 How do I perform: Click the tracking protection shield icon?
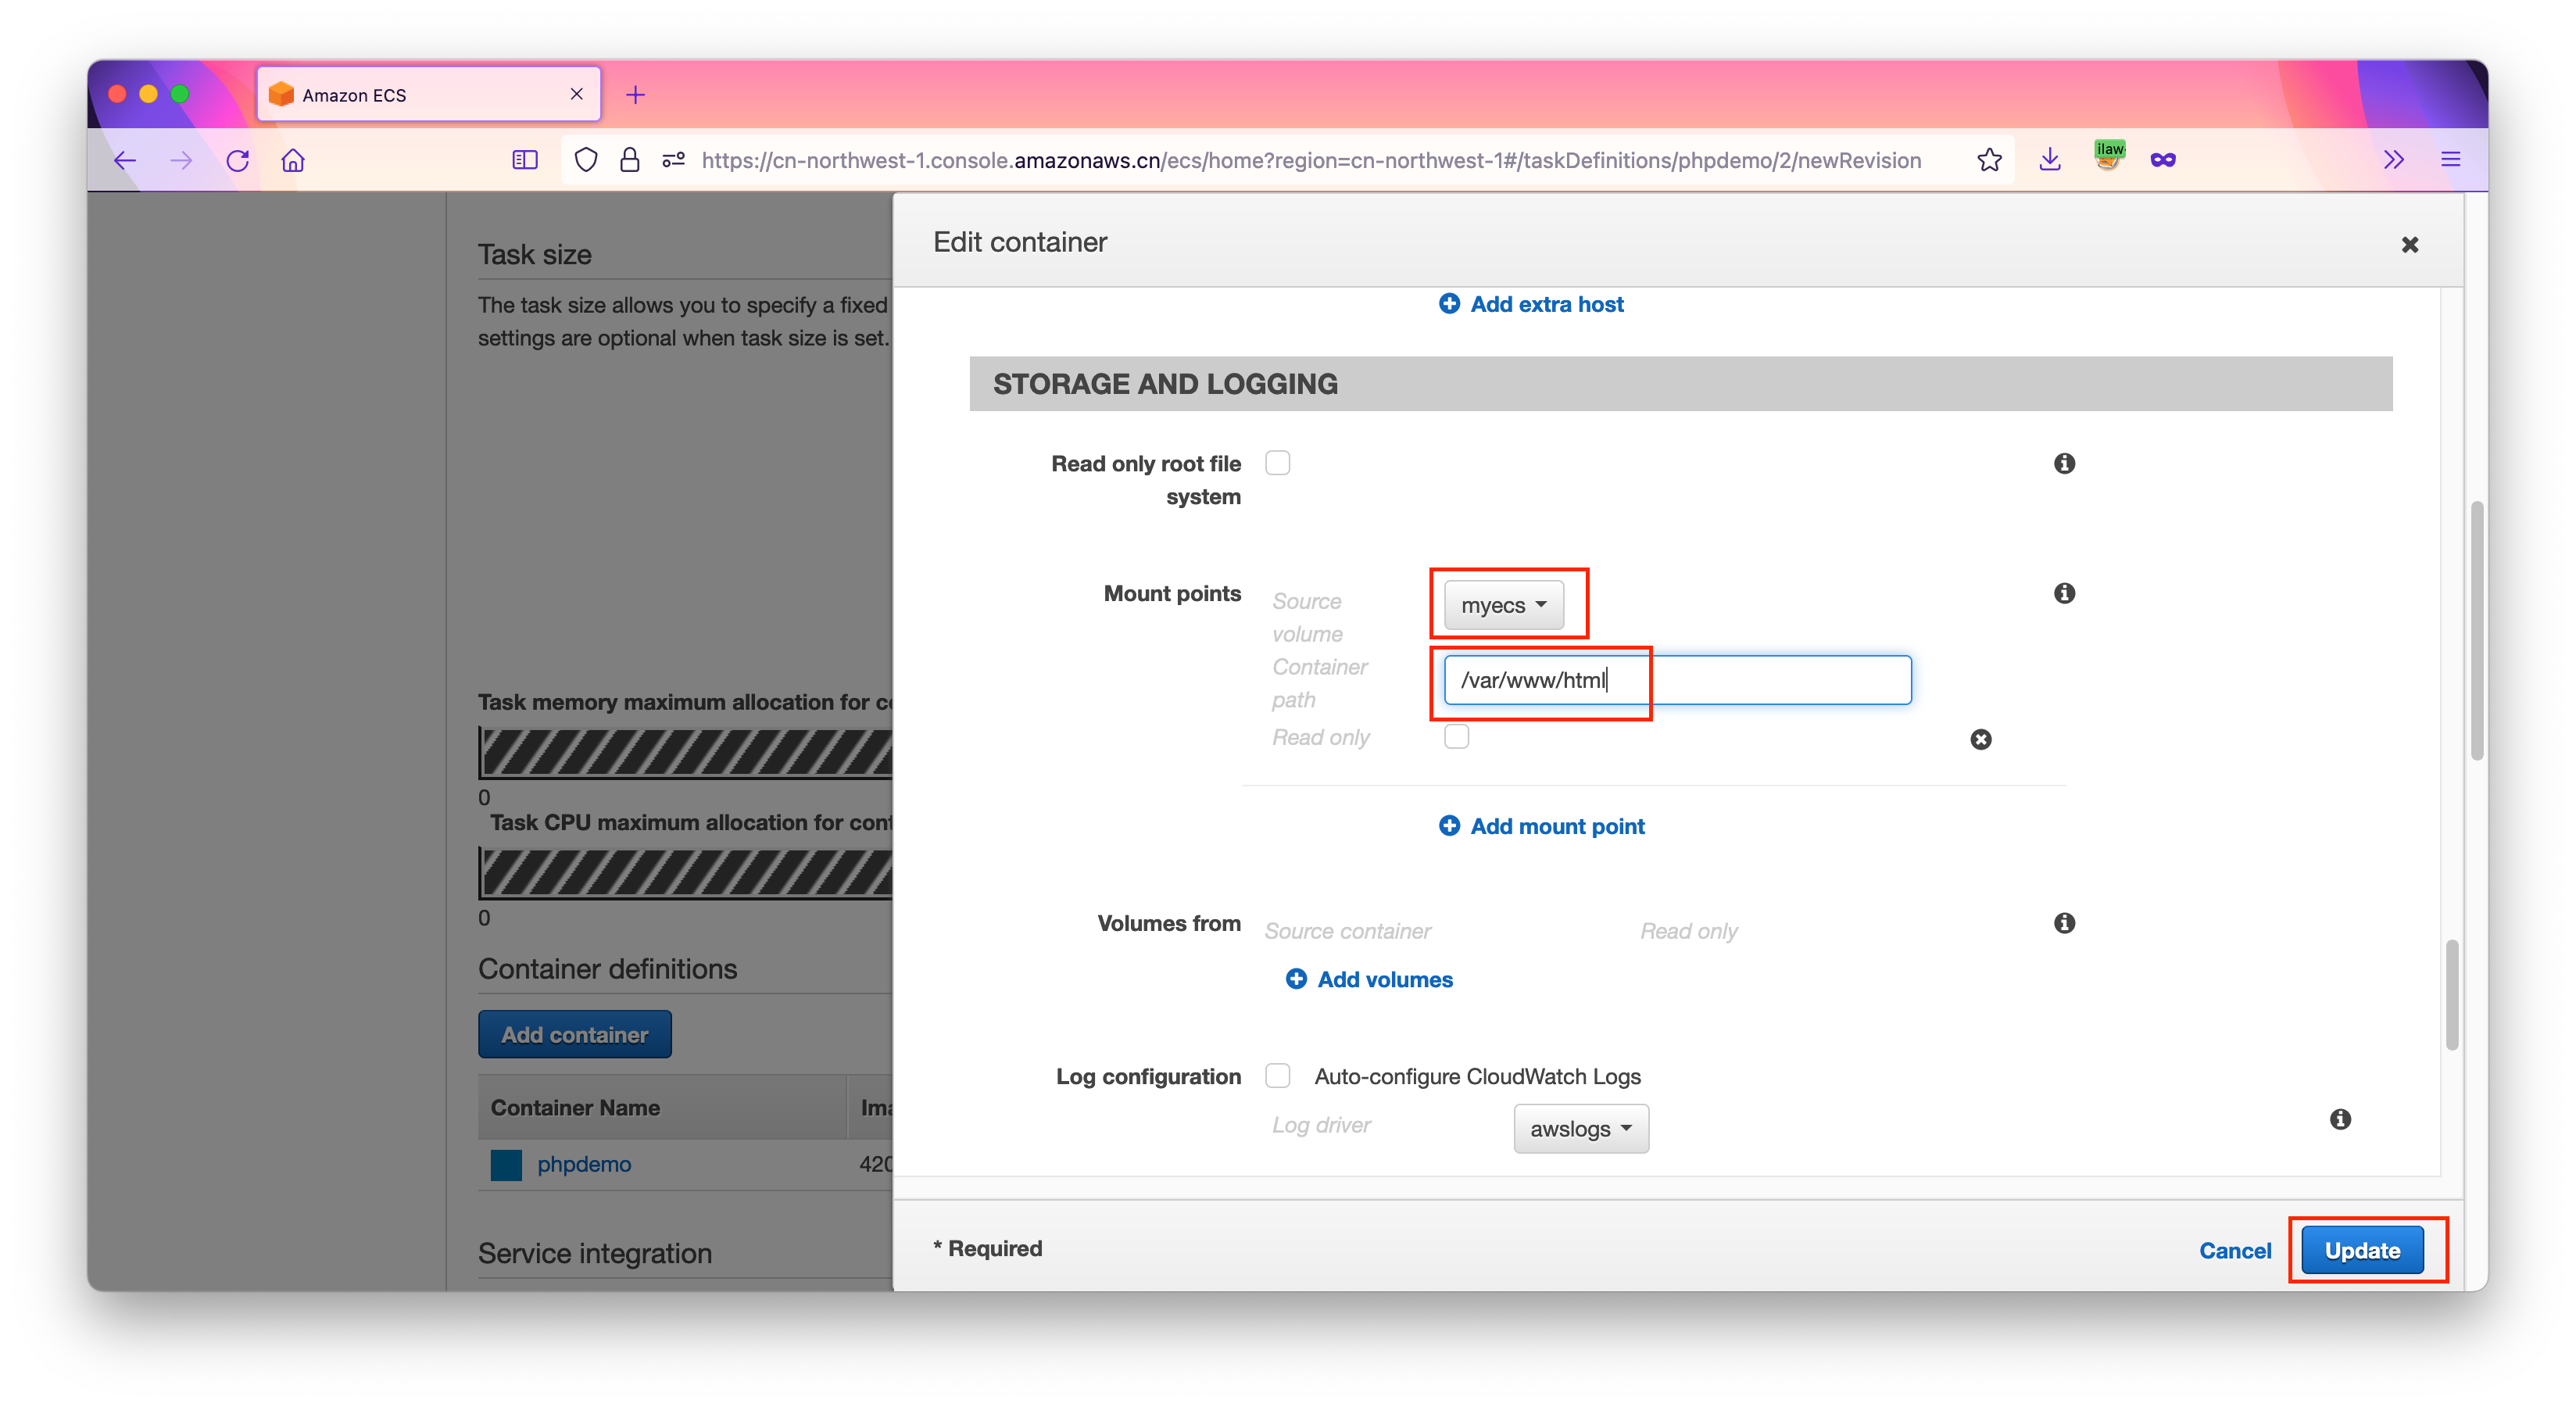pyautogui.click(x=586, y=160)
